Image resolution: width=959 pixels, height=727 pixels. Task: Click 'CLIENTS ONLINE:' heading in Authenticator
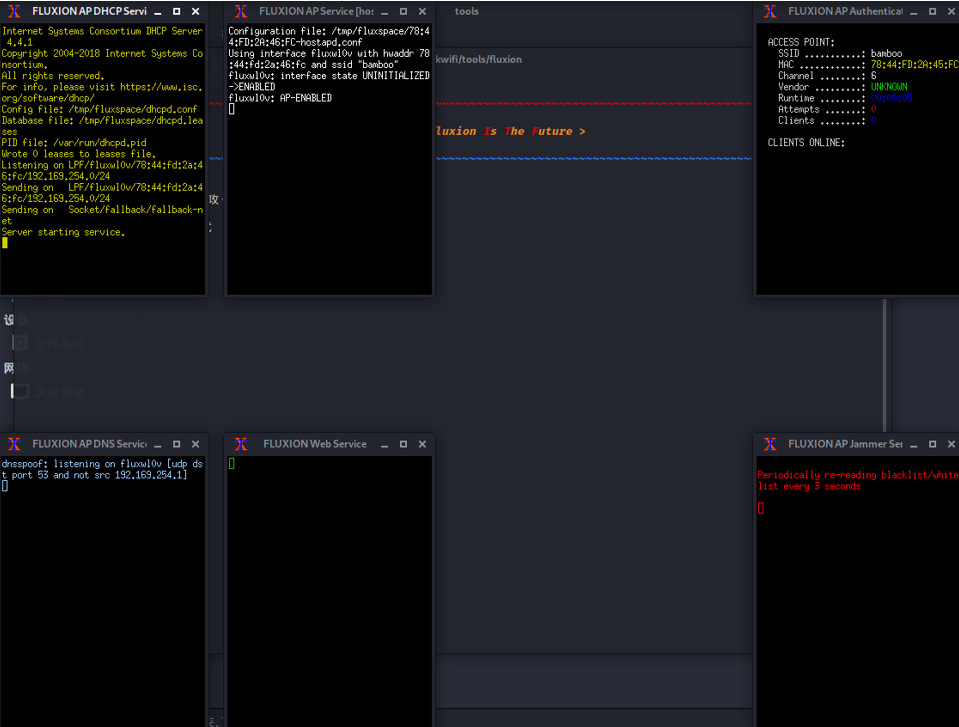coord(806,142)
